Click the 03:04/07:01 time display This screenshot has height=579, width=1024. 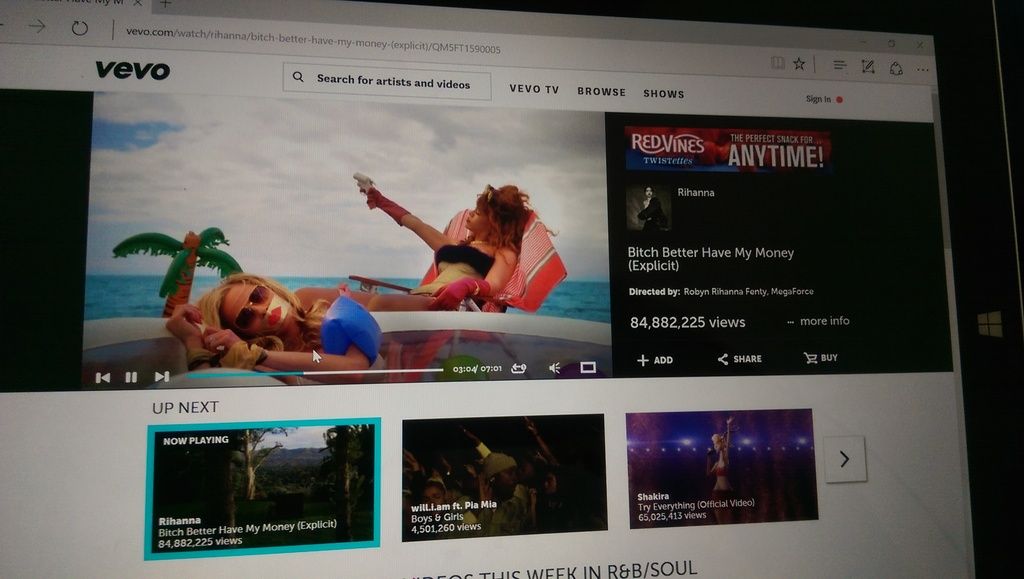[477, 369]
